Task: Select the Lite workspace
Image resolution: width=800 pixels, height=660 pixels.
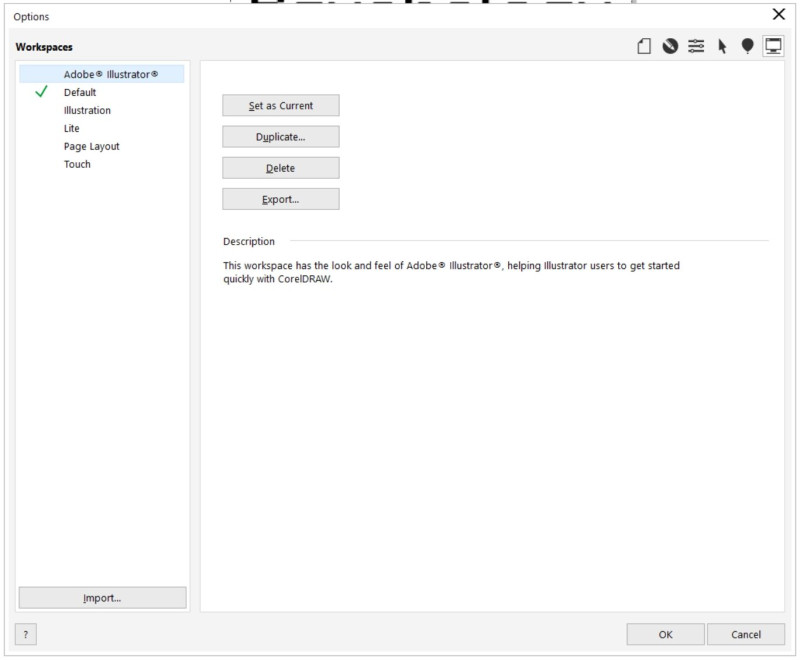Action: tap(102, 128)
